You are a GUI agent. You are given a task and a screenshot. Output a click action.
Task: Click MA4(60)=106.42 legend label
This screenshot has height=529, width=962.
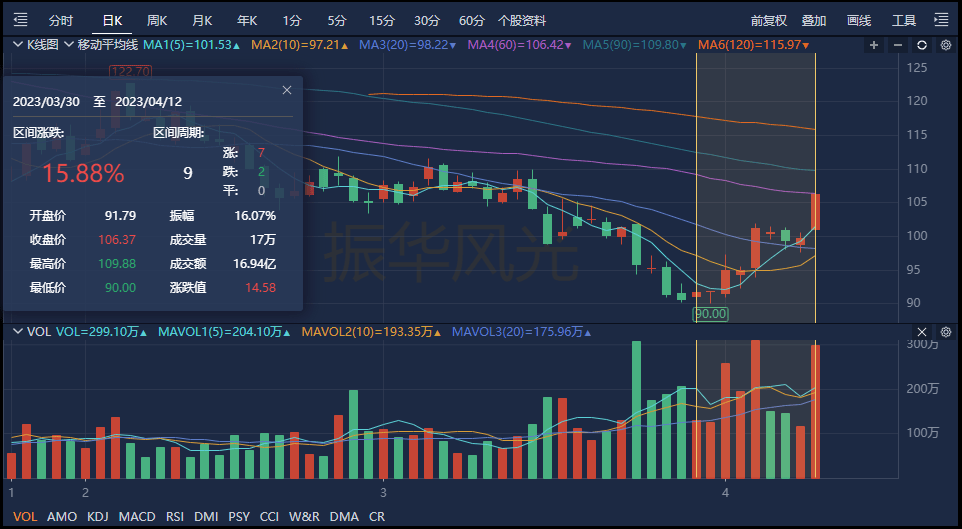click(520, 45)
